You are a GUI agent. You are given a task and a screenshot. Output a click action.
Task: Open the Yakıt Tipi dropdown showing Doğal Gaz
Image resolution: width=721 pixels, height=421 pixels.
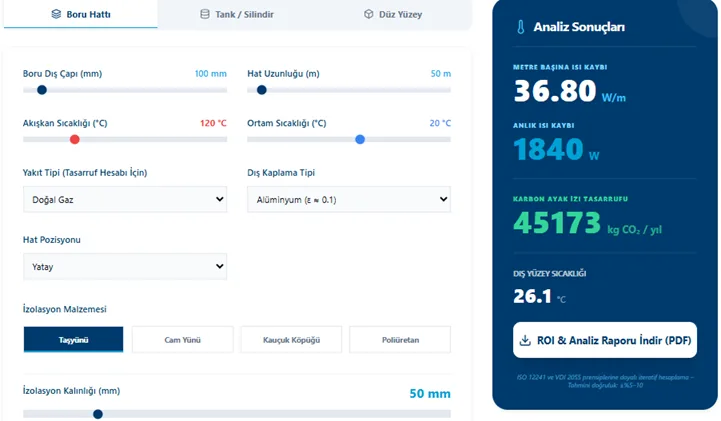125,199
